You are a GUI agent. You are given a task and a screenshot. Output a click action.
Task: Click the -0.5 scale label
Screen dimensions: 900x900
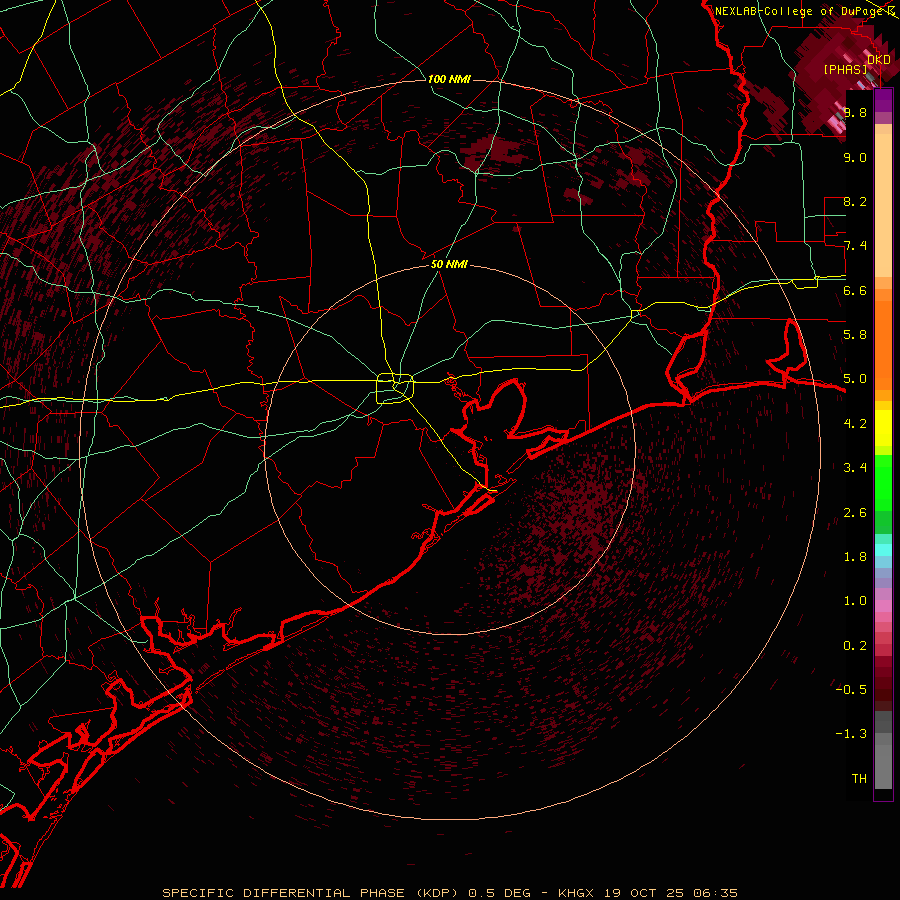[851, 689]
